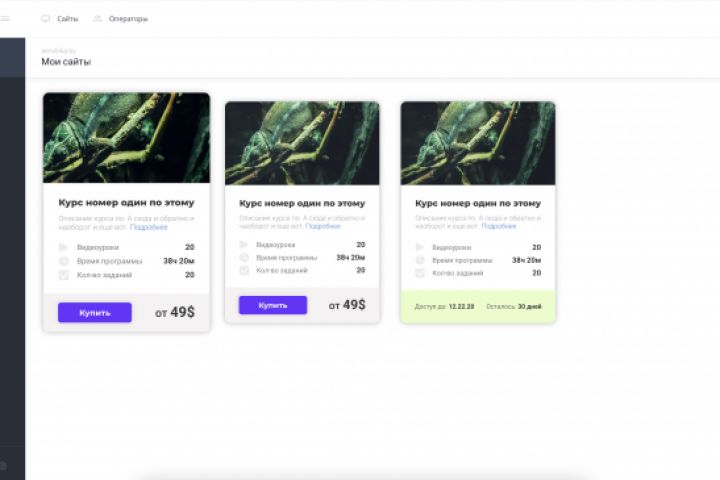Click Кол-во заданий checkbox icon on first card
The image size is (720, 480).
click(x=63, y=275)
